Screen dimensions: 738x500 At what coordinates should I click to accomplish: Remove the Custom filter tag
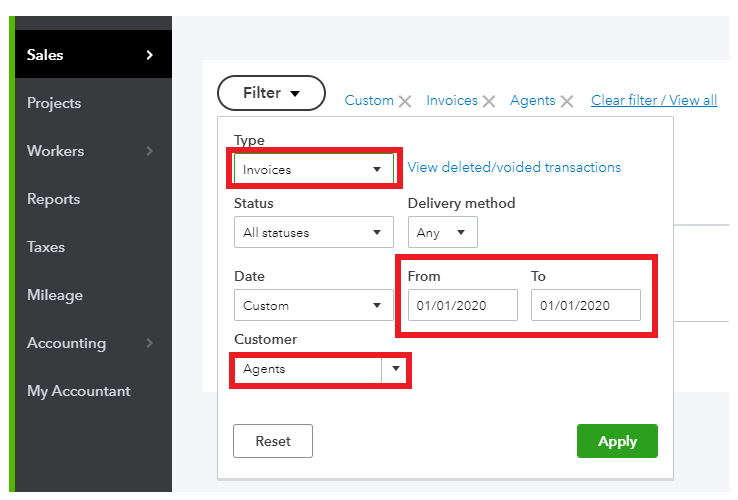point(405,101)
